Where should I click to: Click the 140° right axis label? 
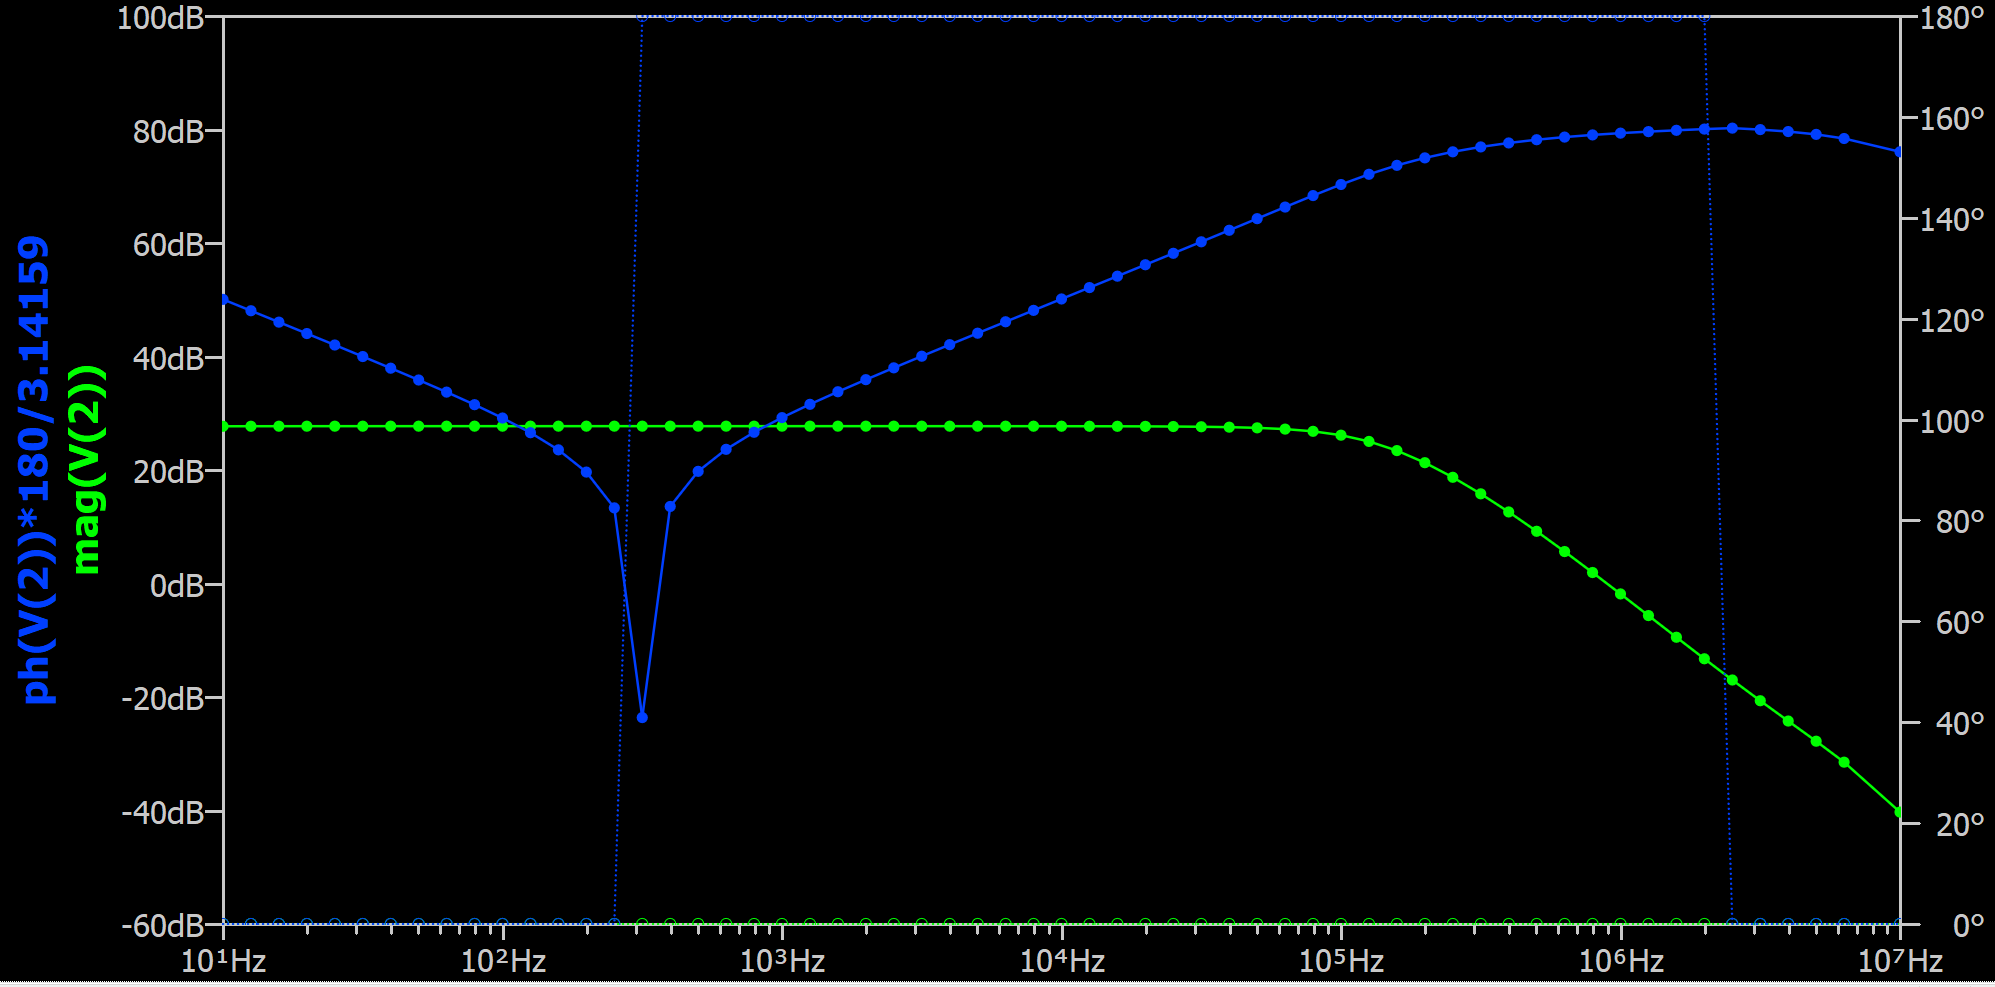pyautogui.click(x=1951, y=219)
